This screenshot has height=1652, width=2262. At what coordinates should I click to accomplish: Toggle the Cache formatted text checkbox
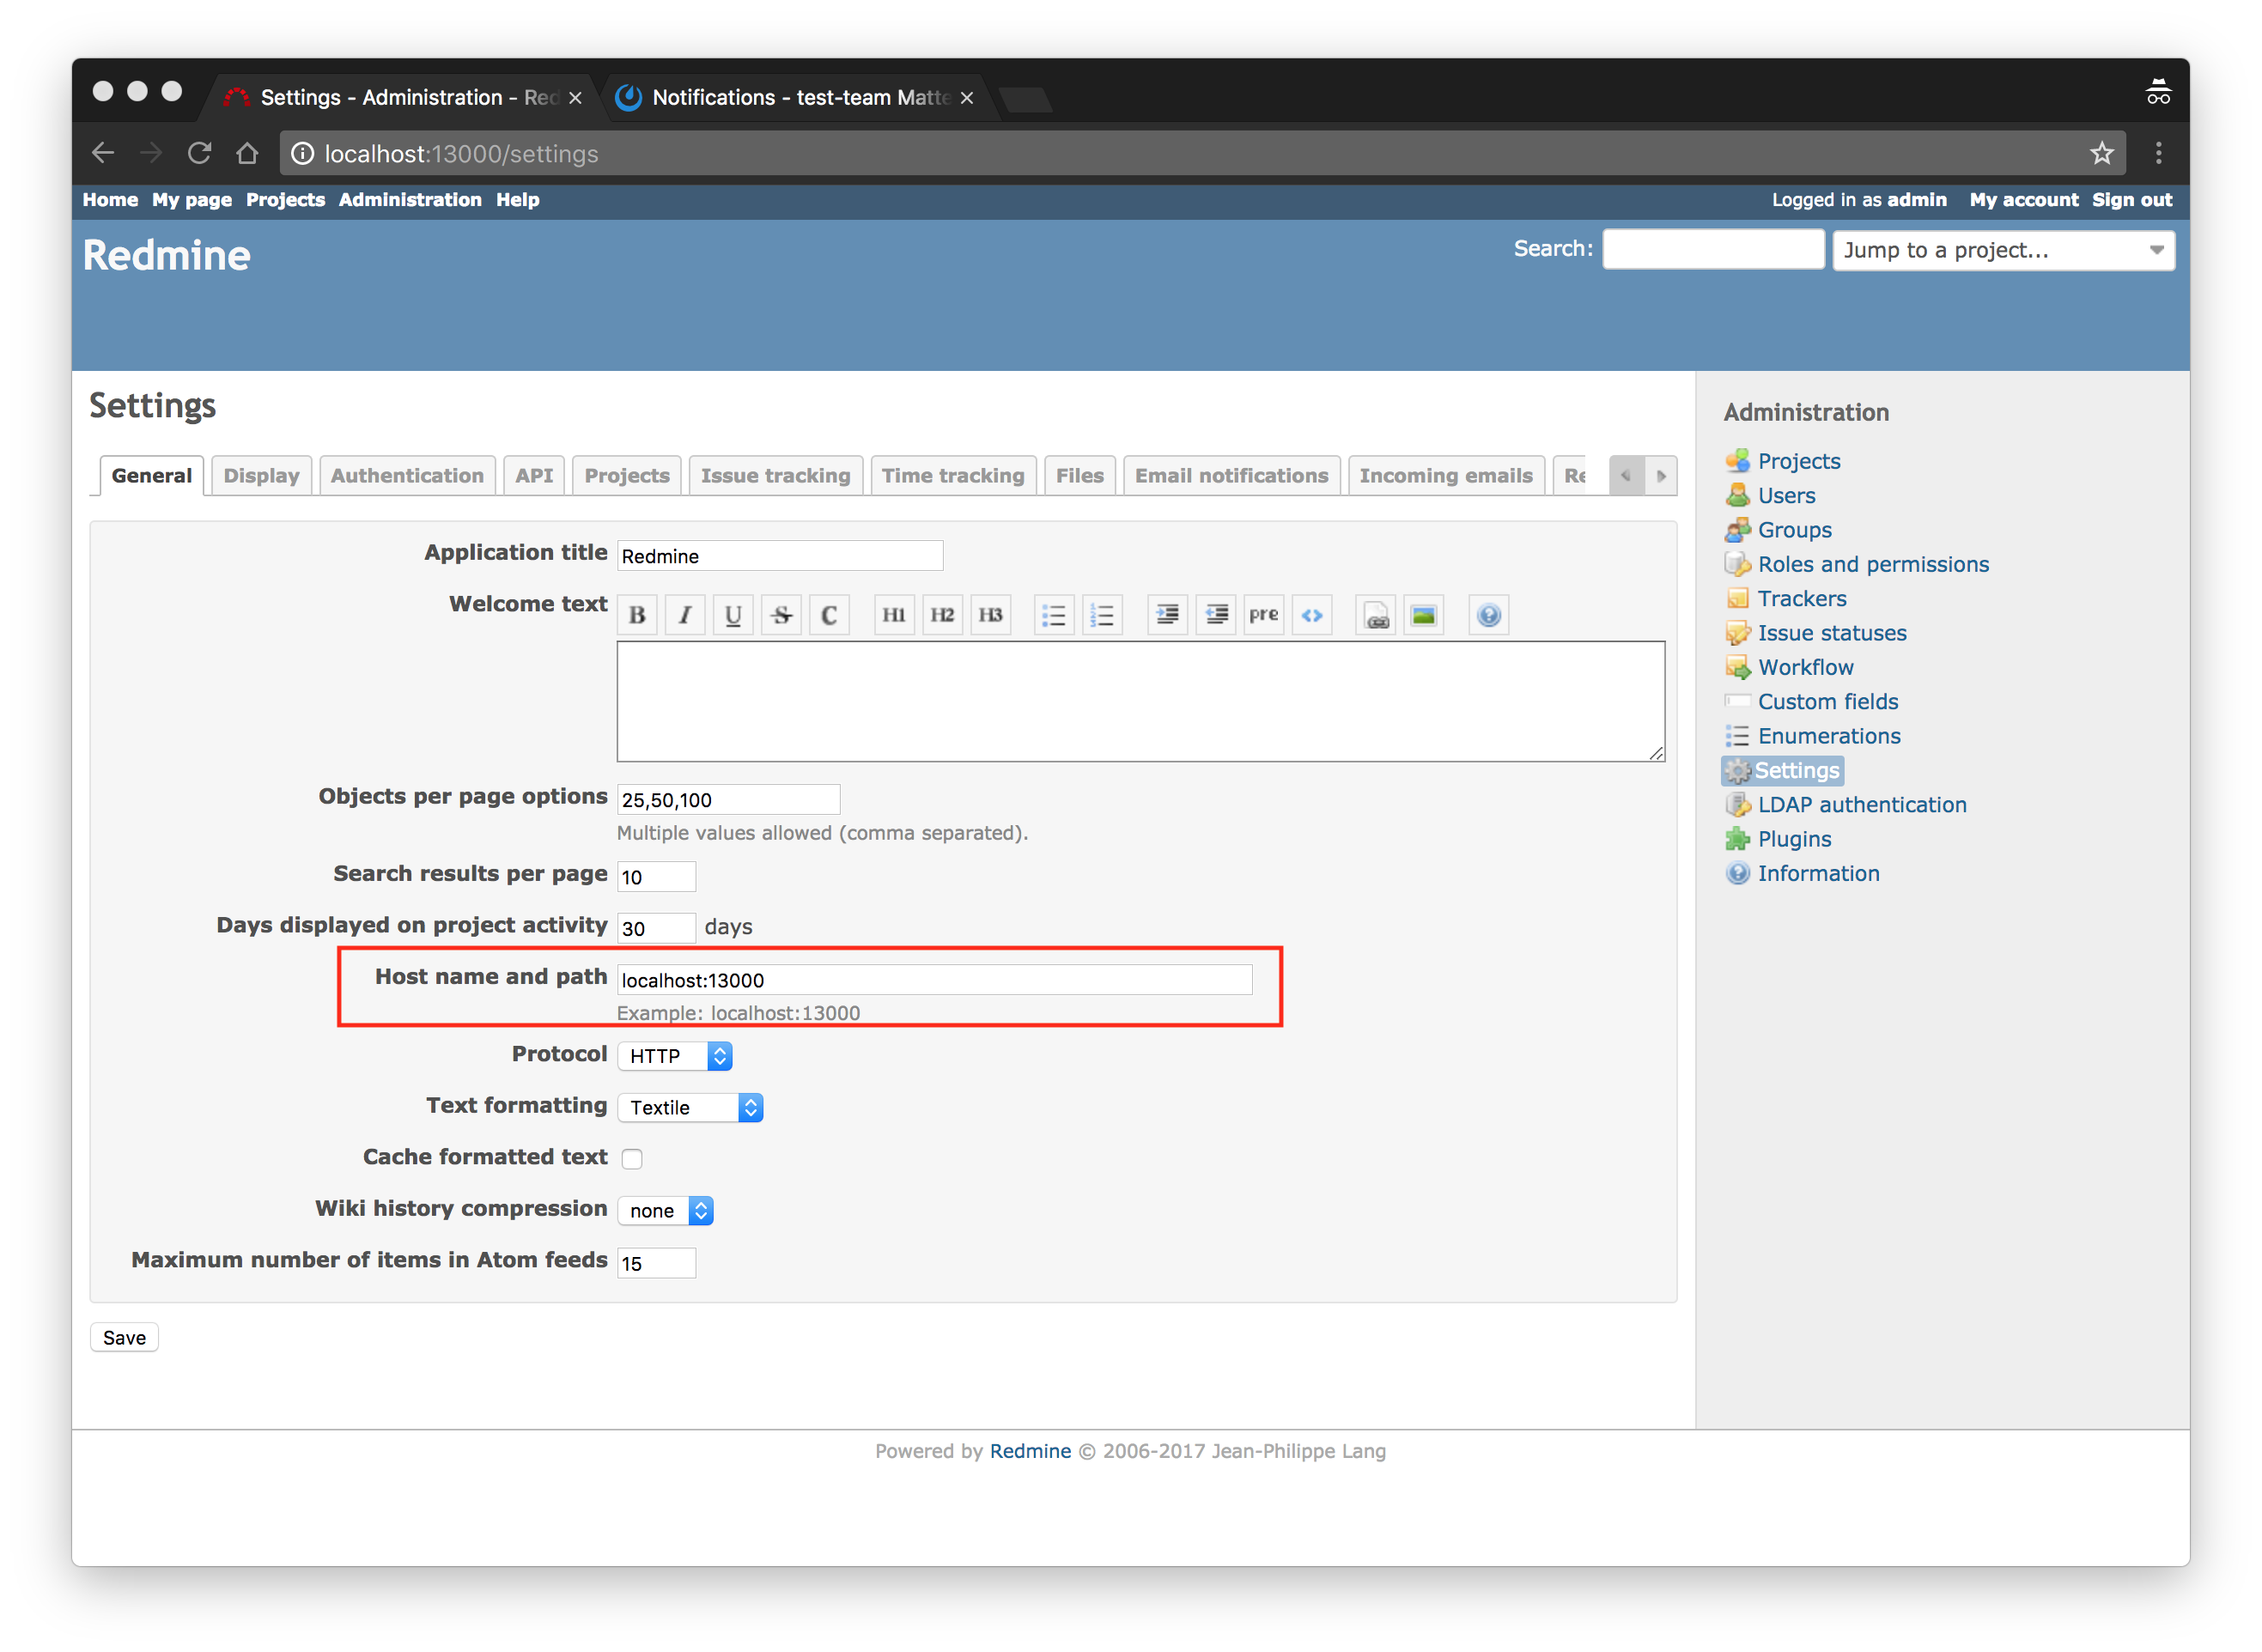pyautogui.click(x=632, y=1158)
